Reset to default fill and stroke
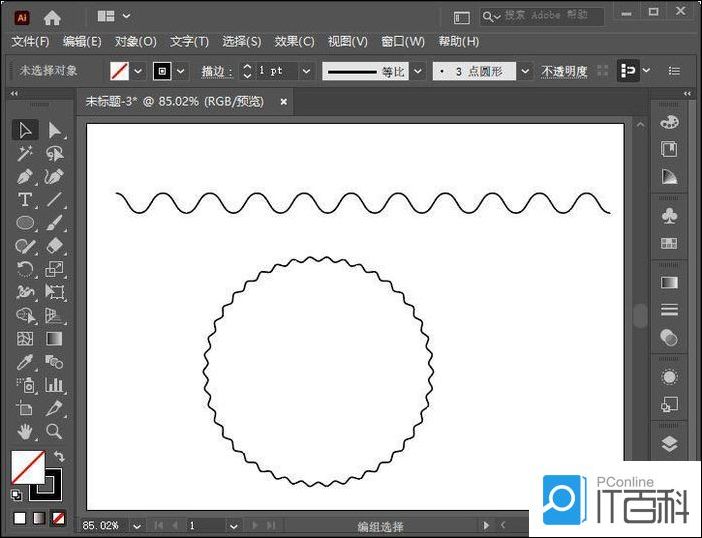Image resolution: width=702 pixels, height=538 pixels. click(16, 494)
